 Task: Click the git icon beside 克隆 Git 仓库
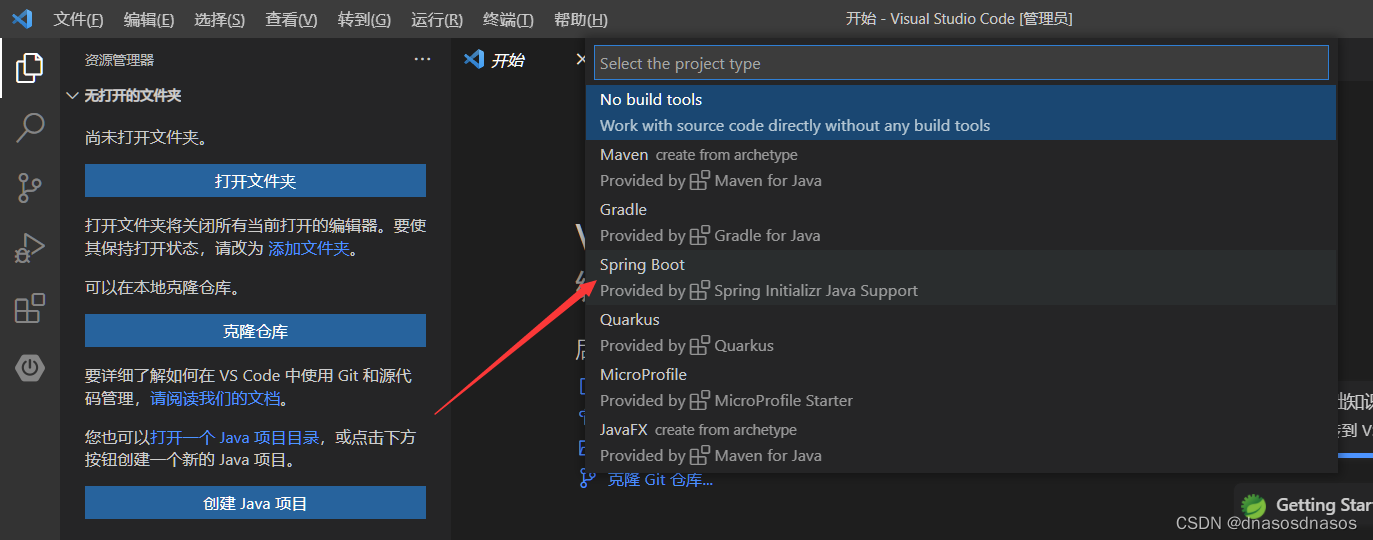588,479
